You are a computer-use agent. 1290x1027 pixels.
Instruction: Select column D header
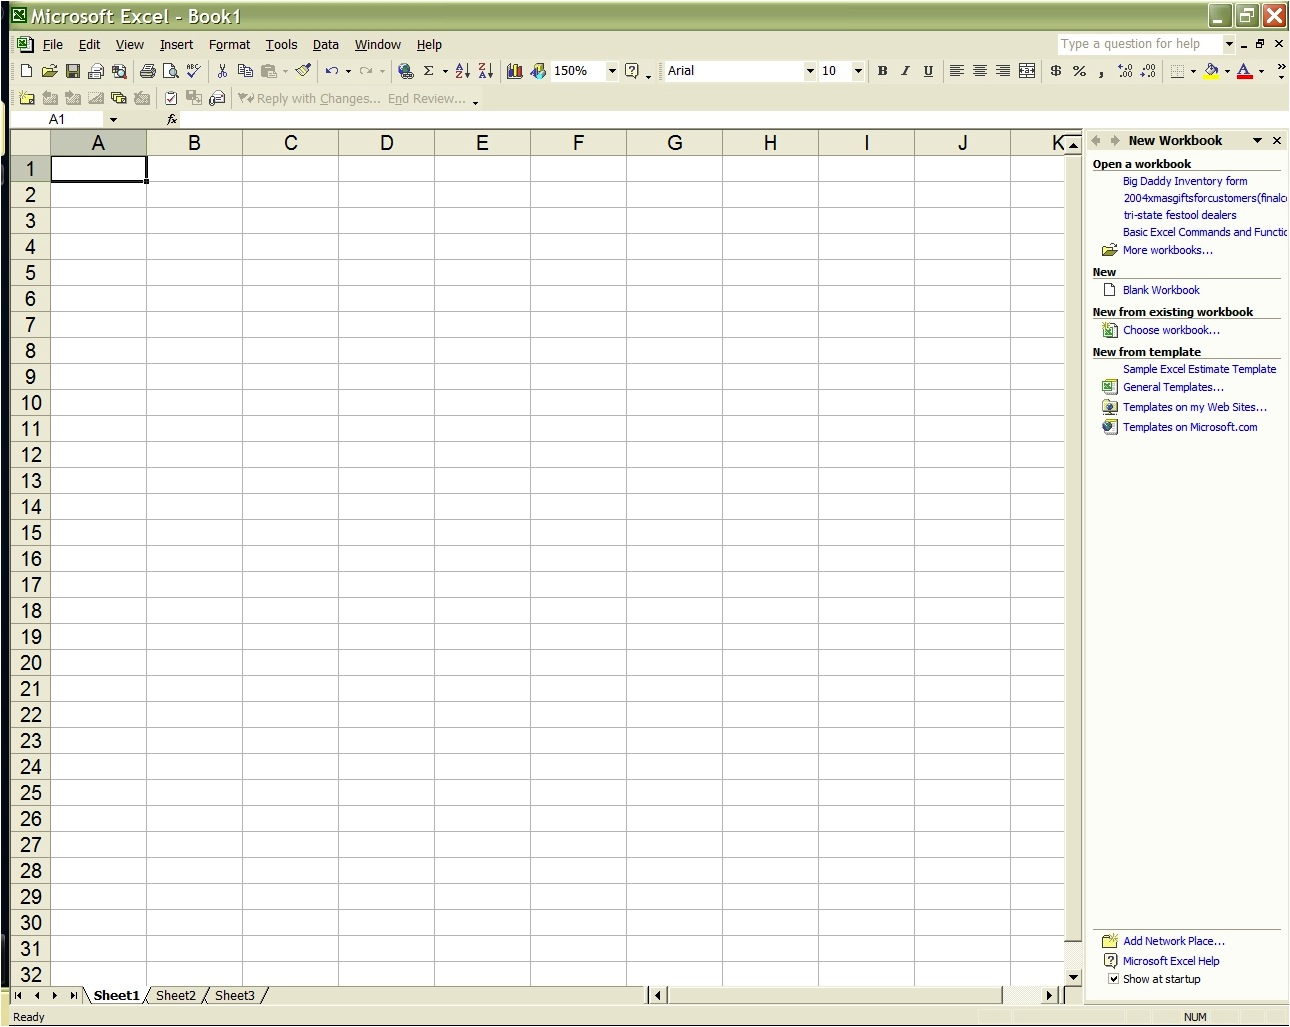(386, 143)
